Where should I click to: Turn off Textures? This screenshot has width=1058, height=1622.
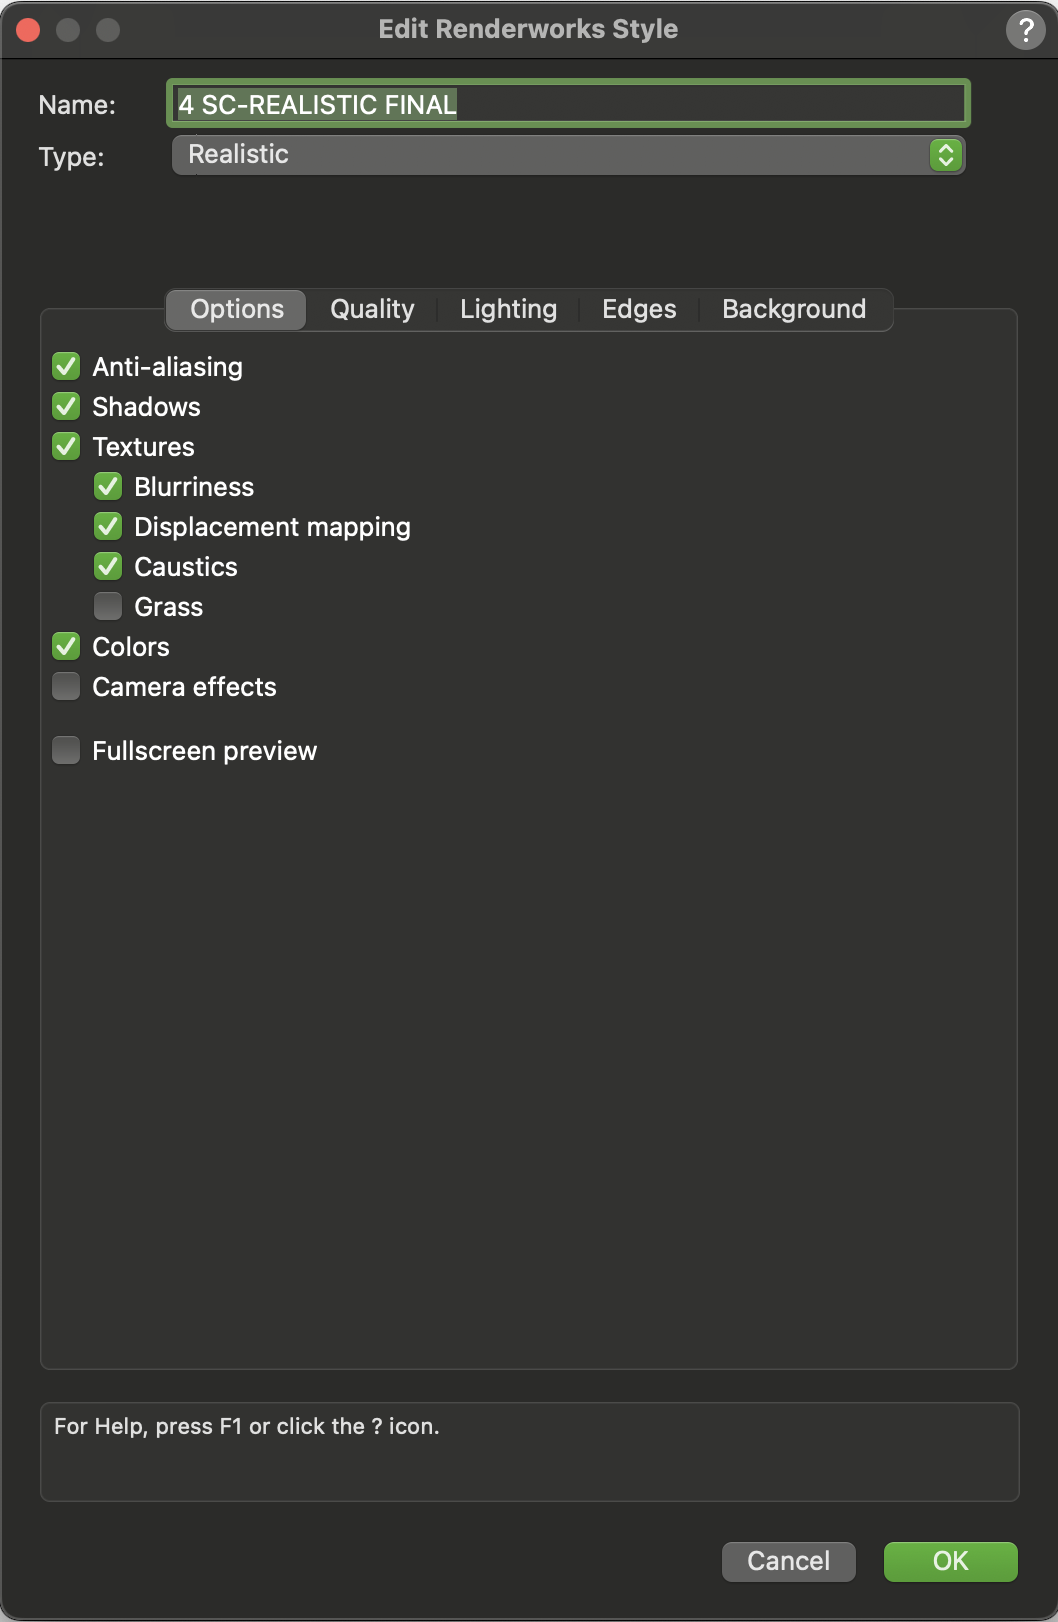(65, 446)
